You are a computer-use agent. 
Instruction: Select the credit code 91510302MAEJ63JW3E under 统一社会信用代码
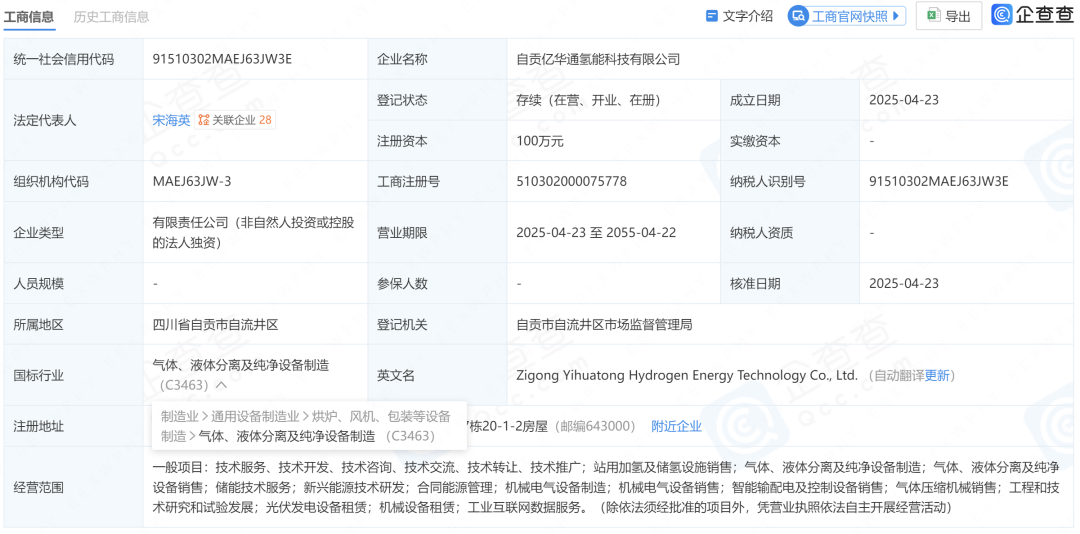[222, 59]
